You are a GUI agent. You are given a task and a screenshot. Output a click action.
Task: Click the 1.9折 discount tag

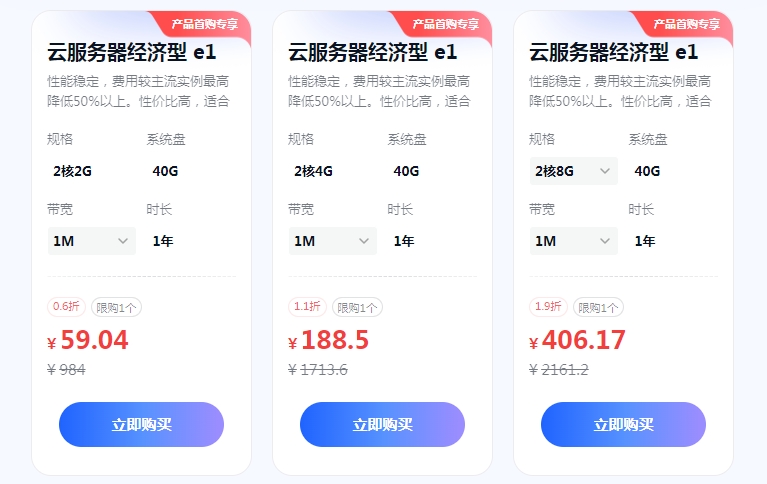[548, 307]
